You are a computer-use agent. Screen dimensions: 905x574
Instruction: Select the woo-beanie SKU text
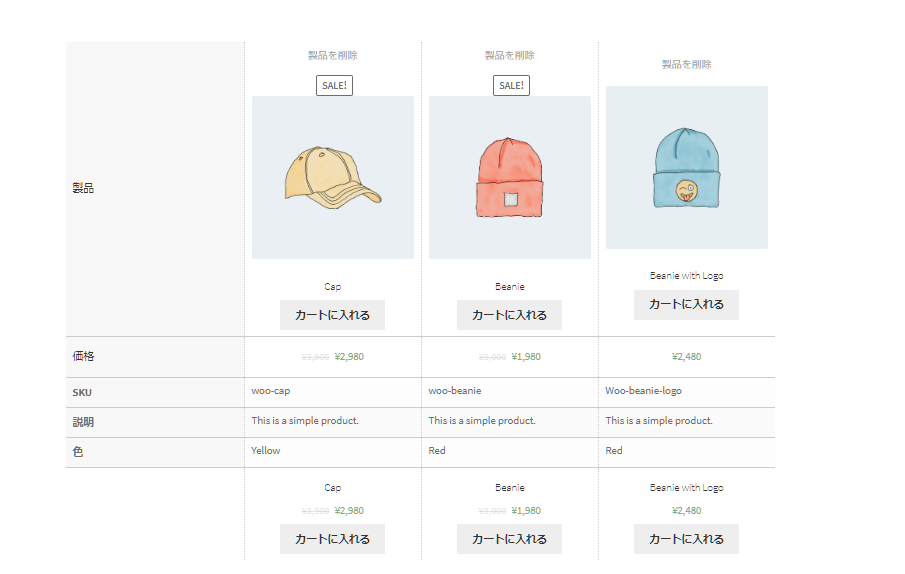click(x=455, y=391)
